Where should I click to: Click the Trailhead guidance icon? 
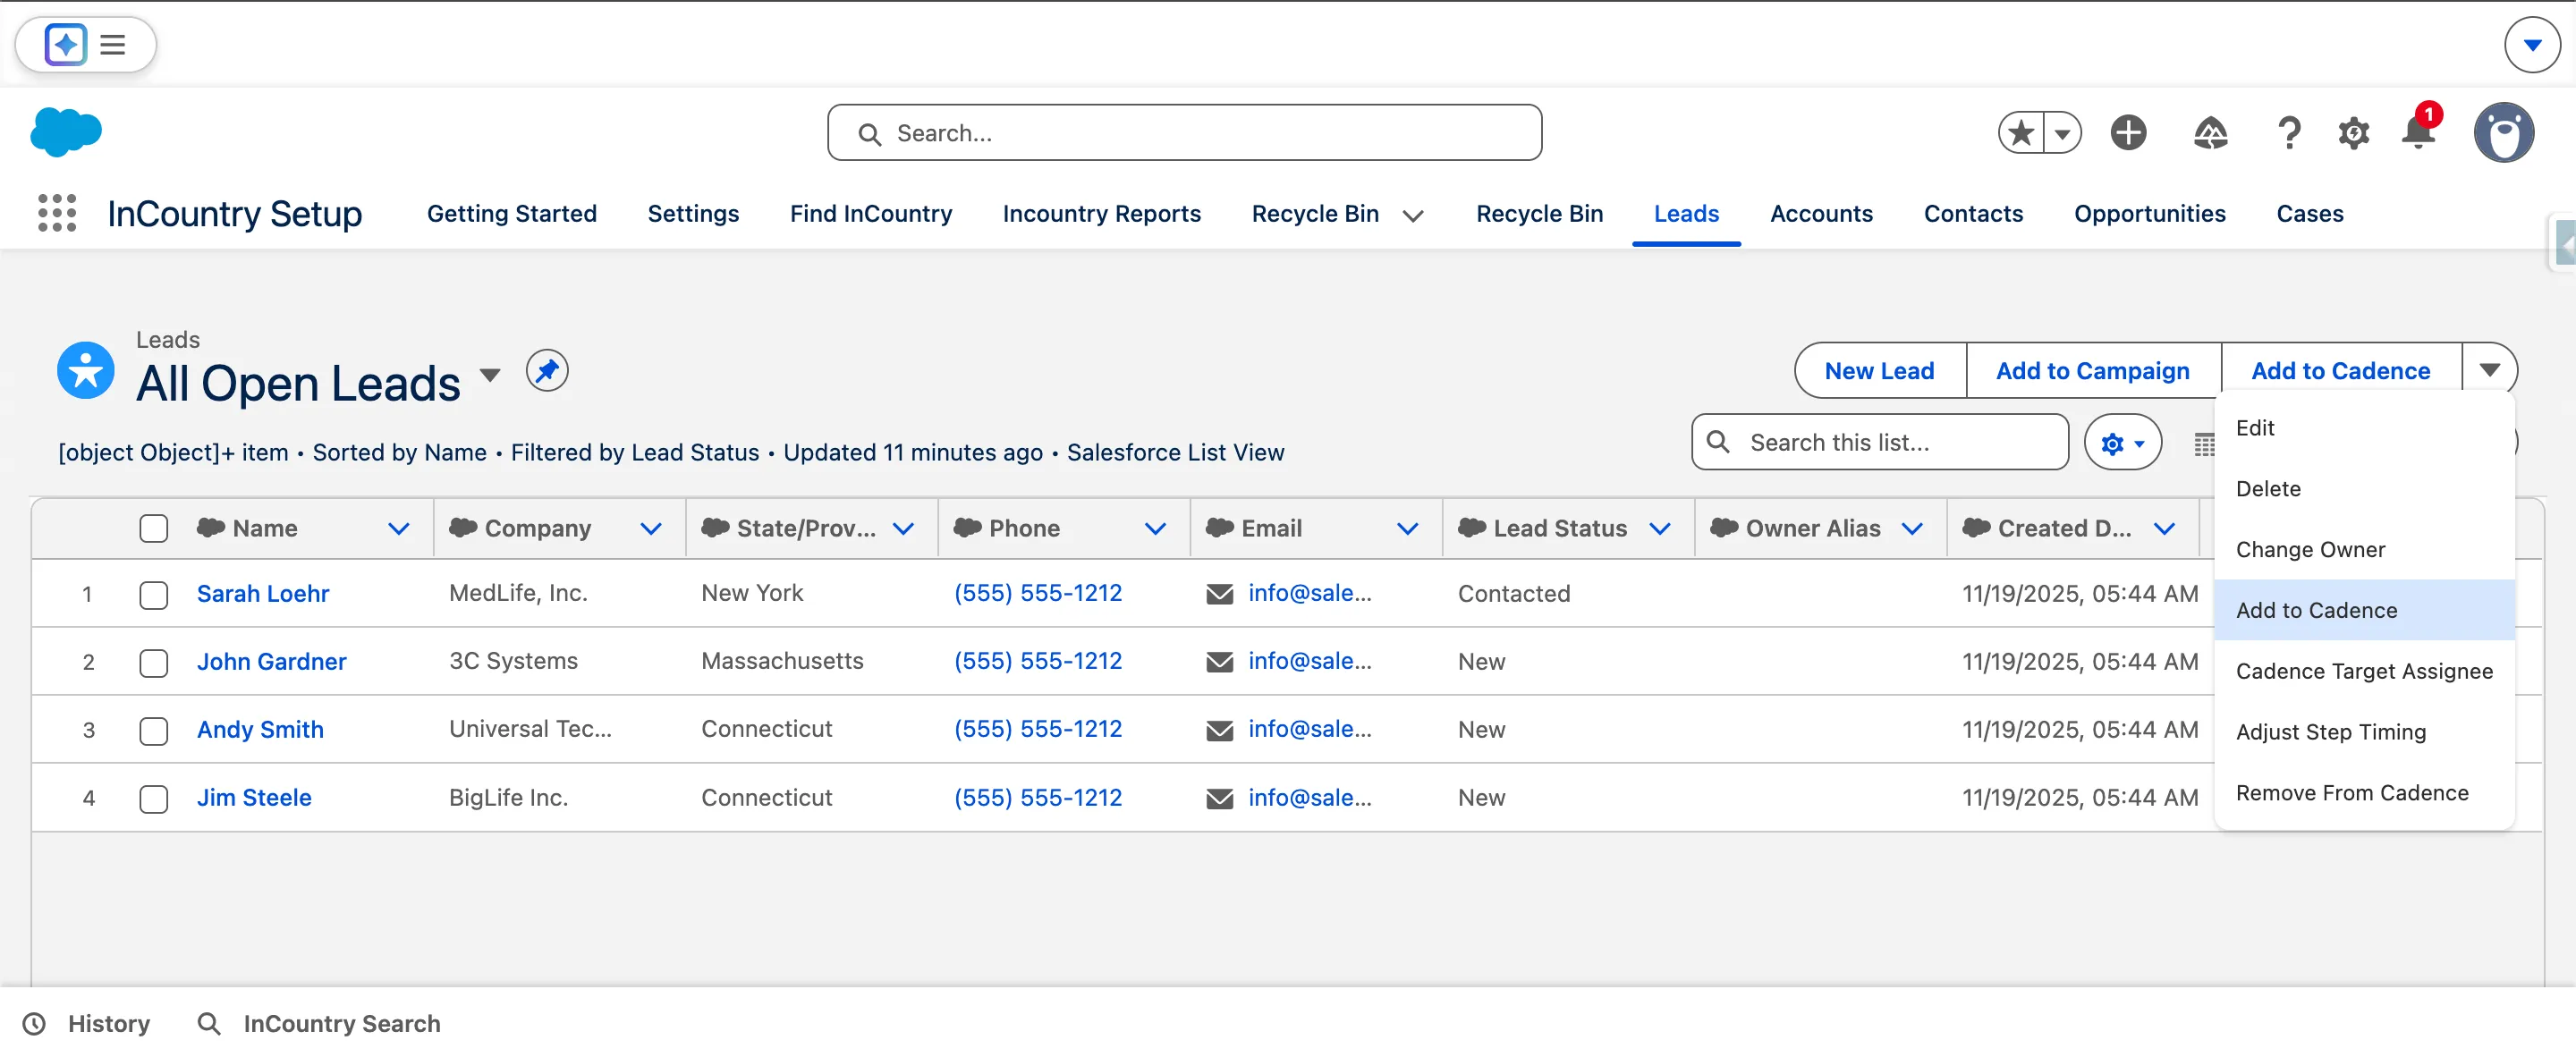pos(2210,133)
